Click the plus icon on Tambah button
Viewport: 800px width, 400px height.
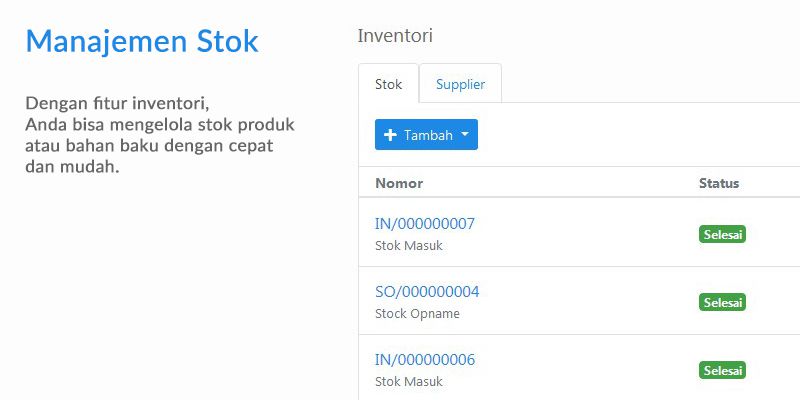coord(390,135)
